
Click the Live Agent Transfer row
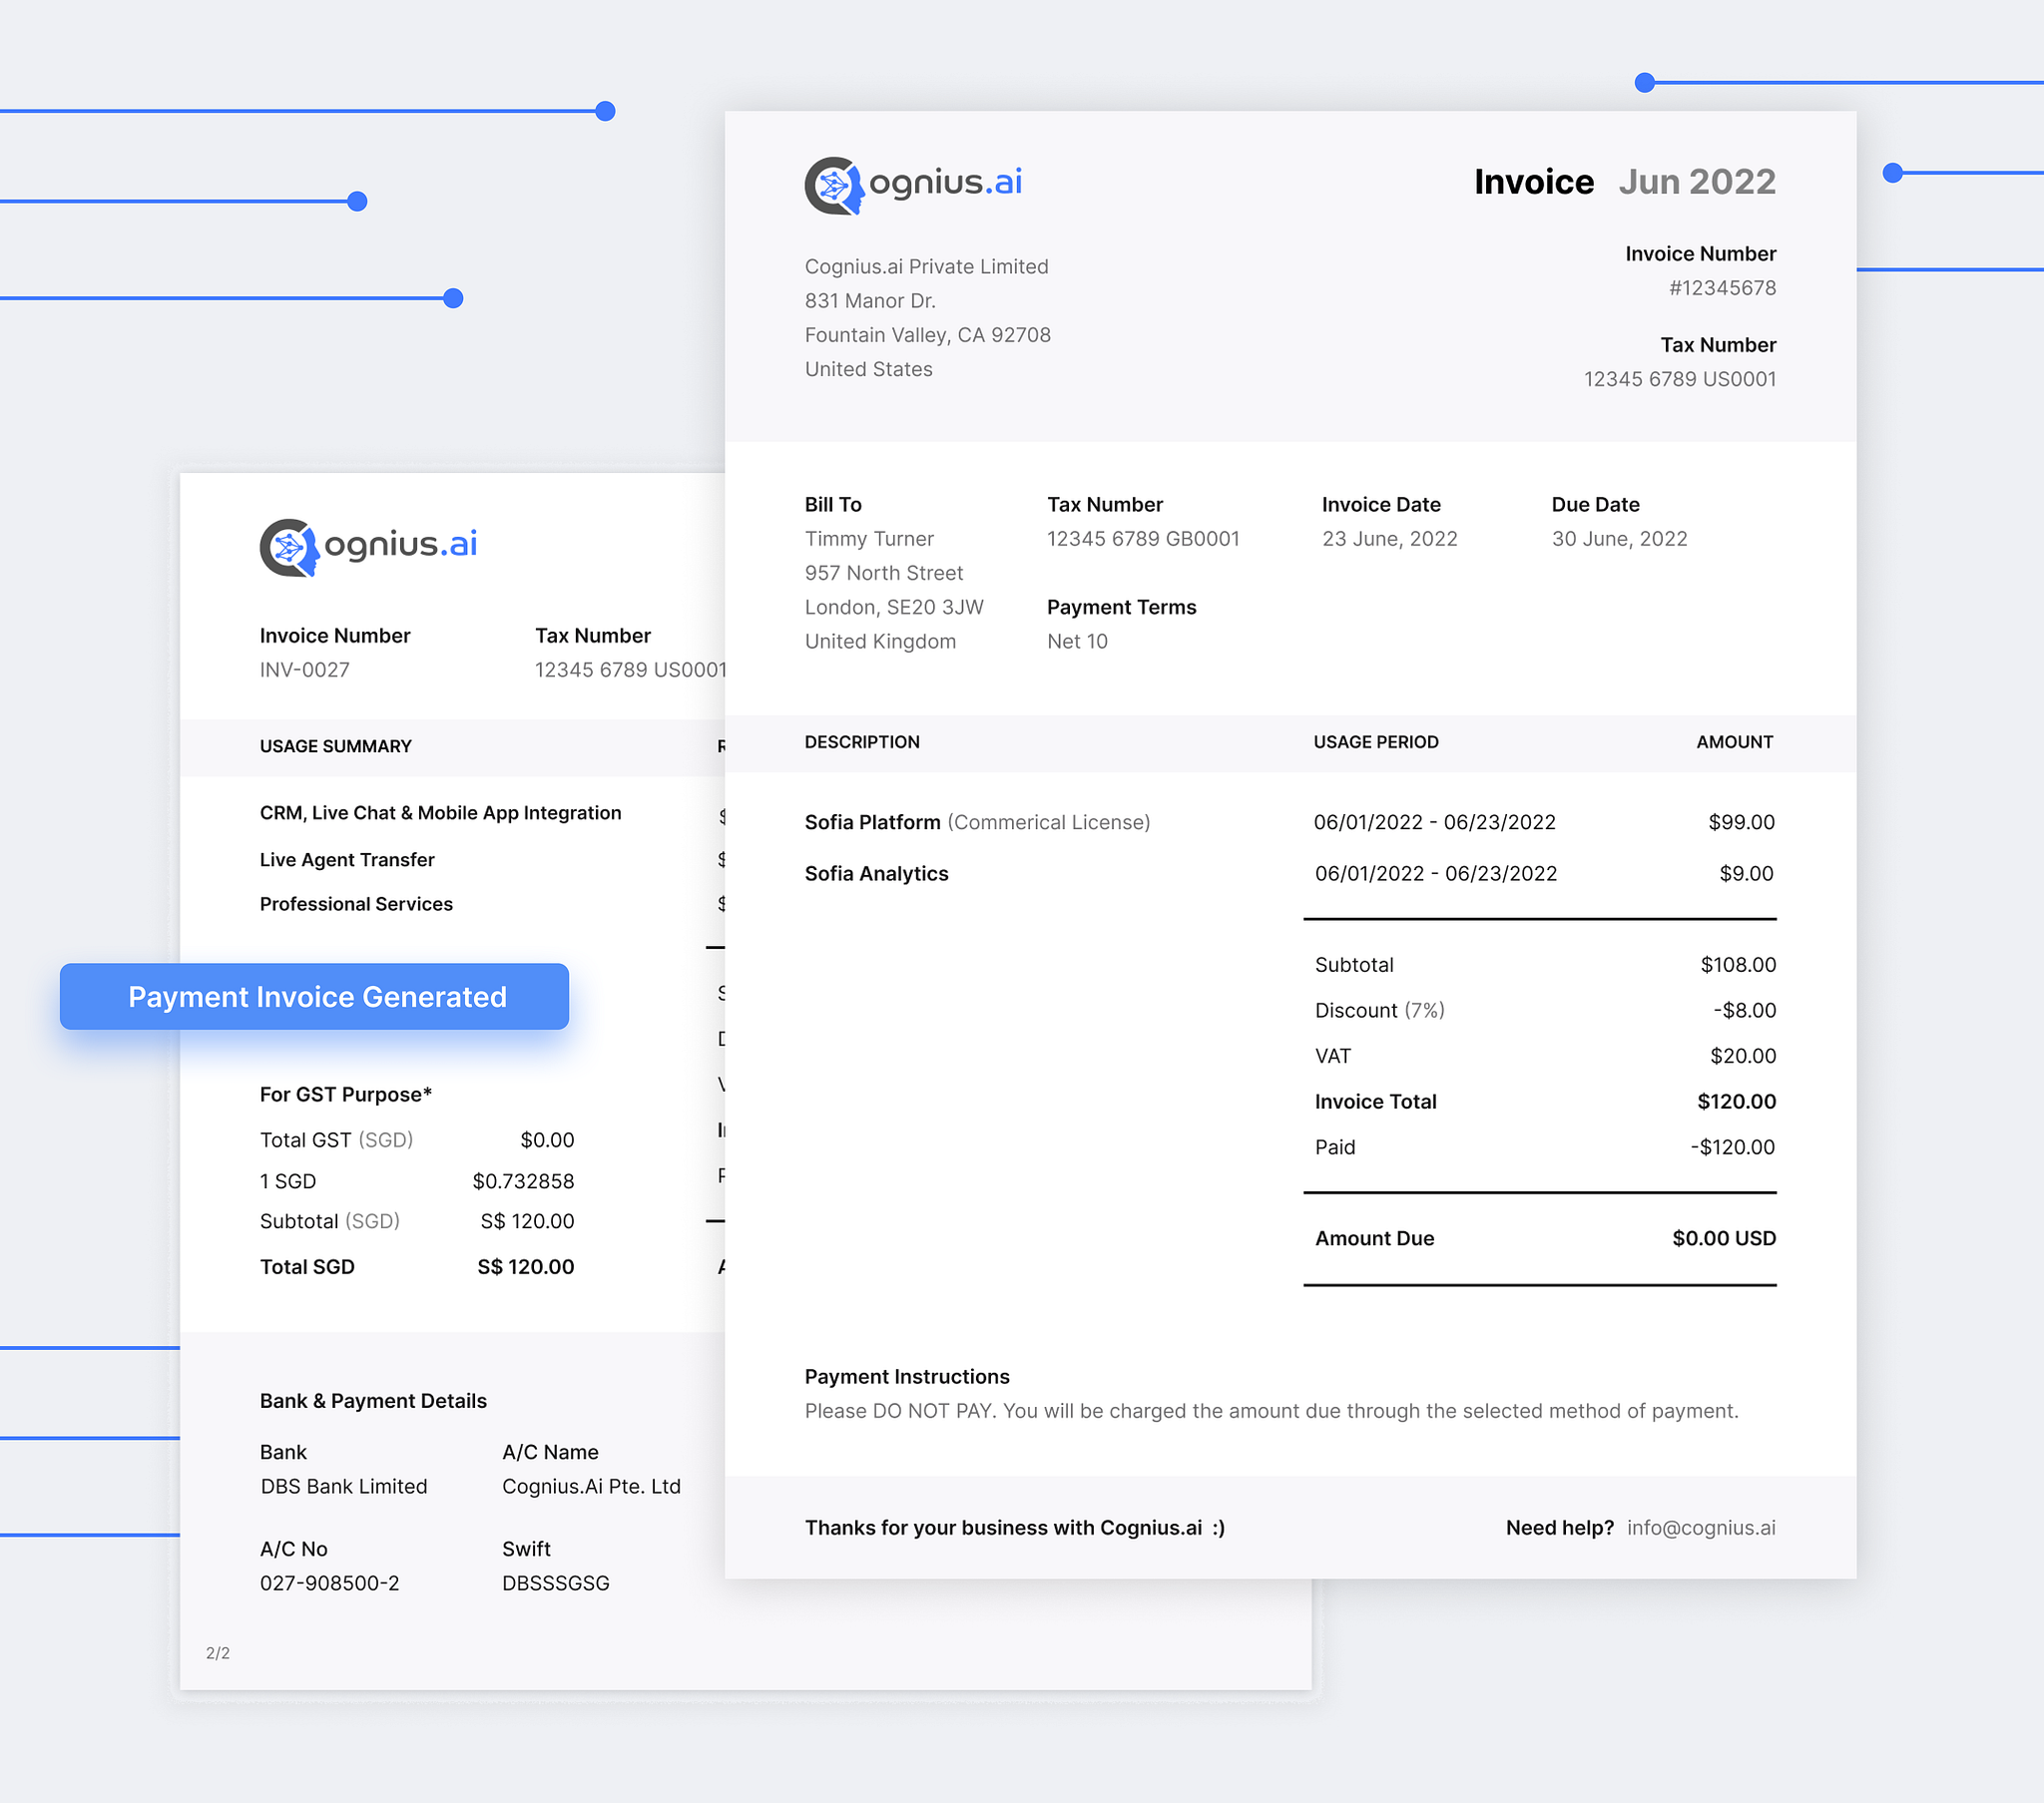pyautogui.click(x=346, y=860)
